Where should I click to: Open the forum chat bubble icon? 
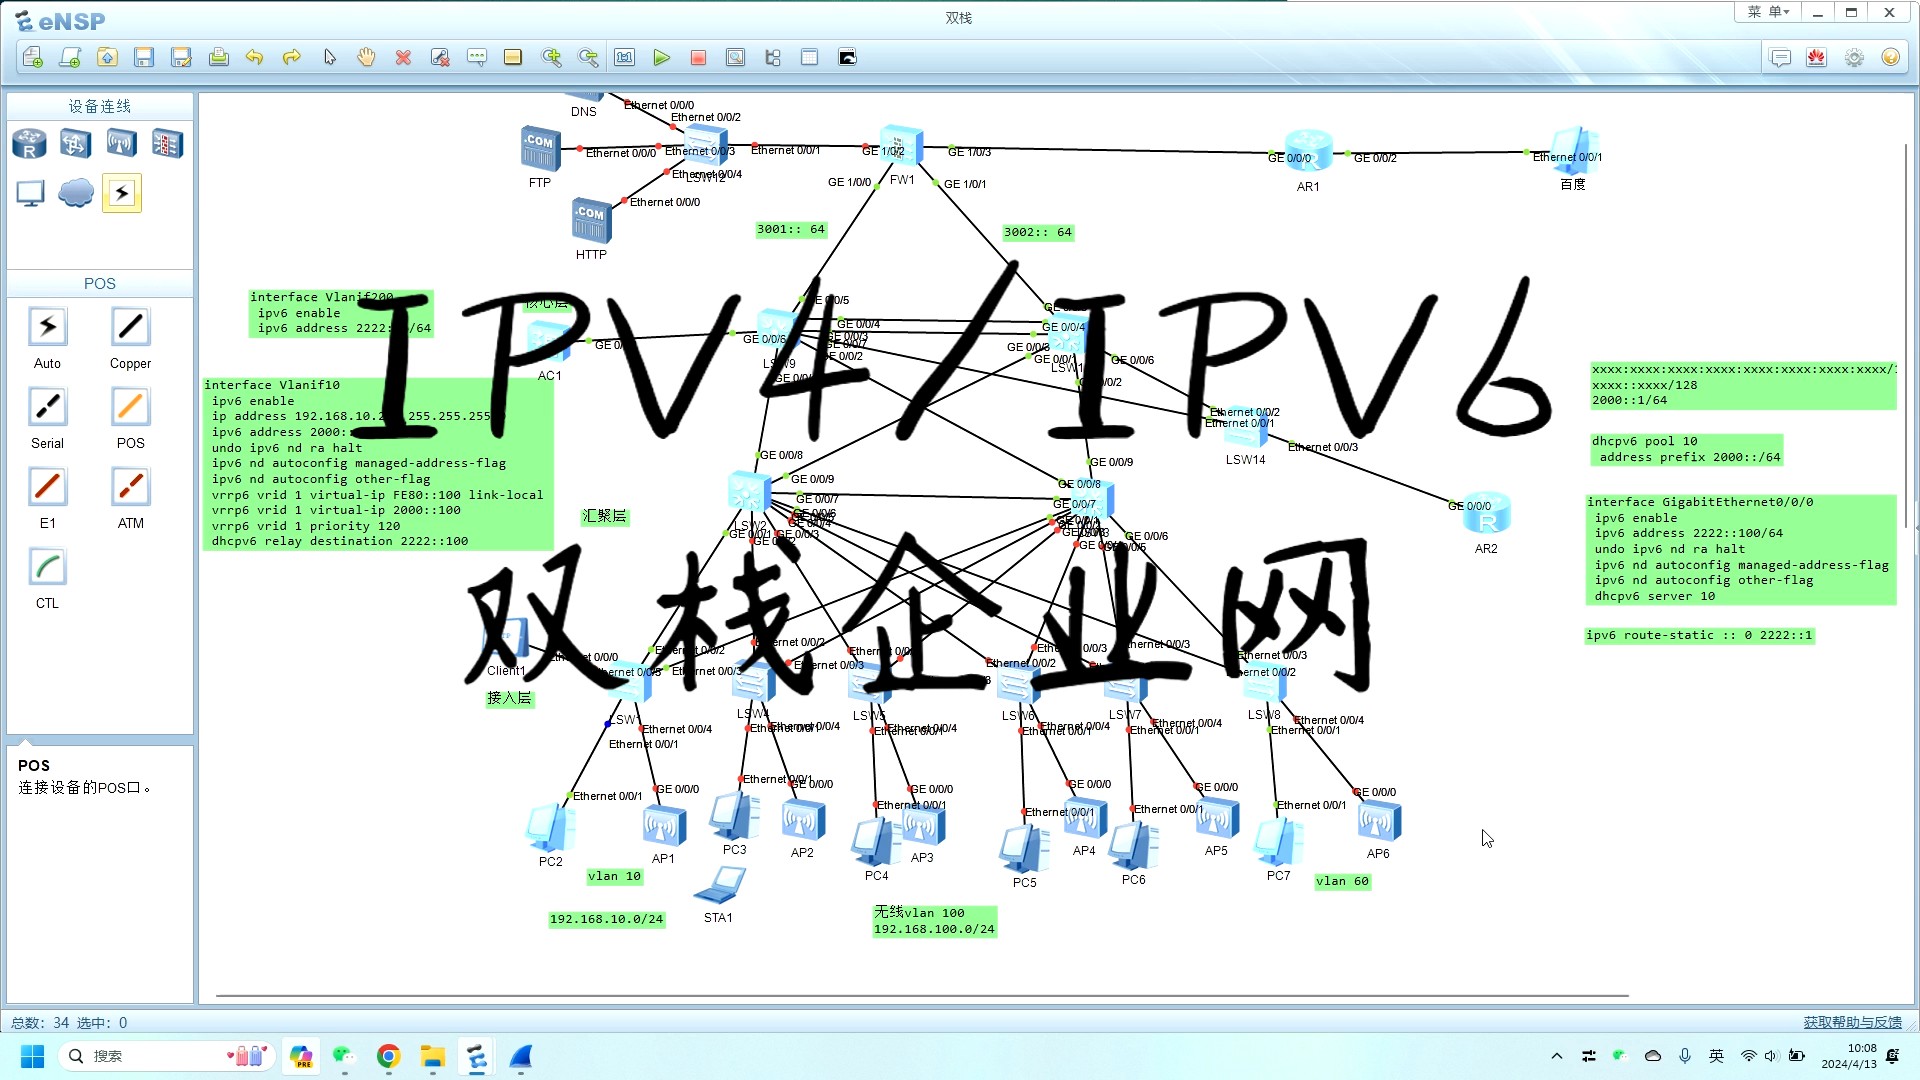[x=1780, y=57]
